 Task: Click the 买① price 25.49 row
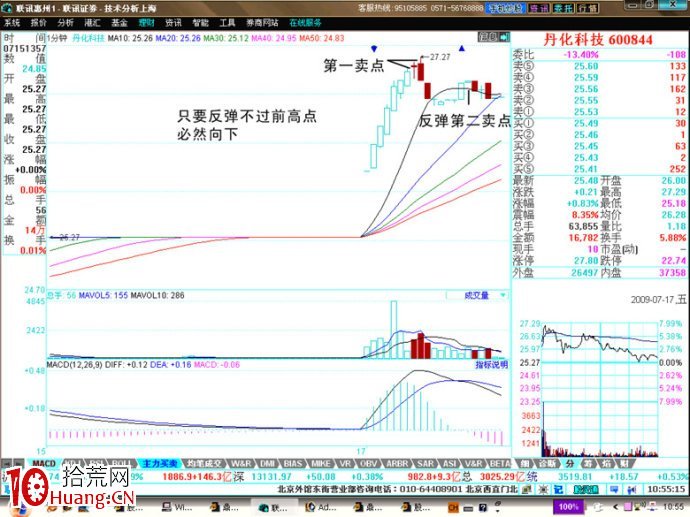pyautogui.click(x=599, y=123)
